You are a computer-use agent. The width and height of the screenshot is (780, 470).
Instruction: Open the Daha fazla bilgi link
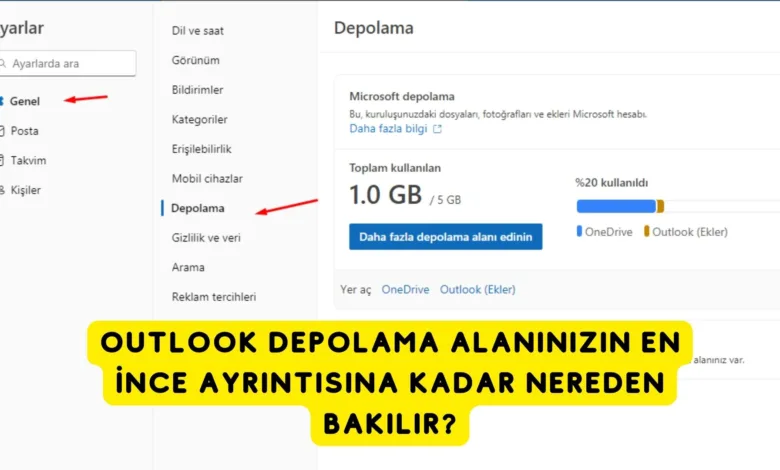pyautogui.click(x=388, y=129)
